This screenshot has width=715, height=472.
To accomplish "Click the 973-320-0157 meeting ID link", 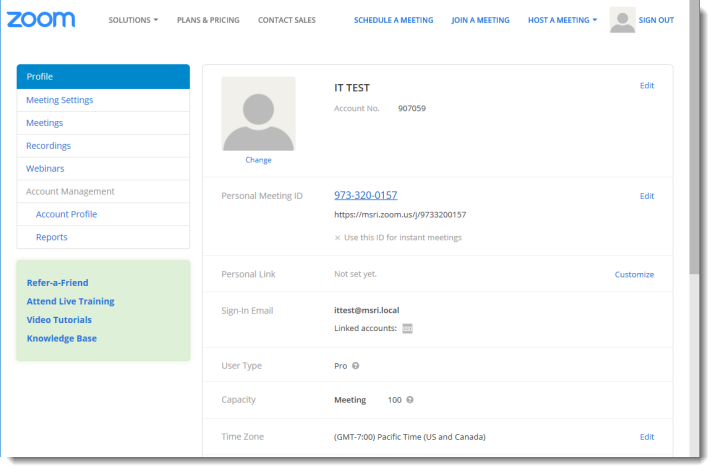I will [365, 195].
